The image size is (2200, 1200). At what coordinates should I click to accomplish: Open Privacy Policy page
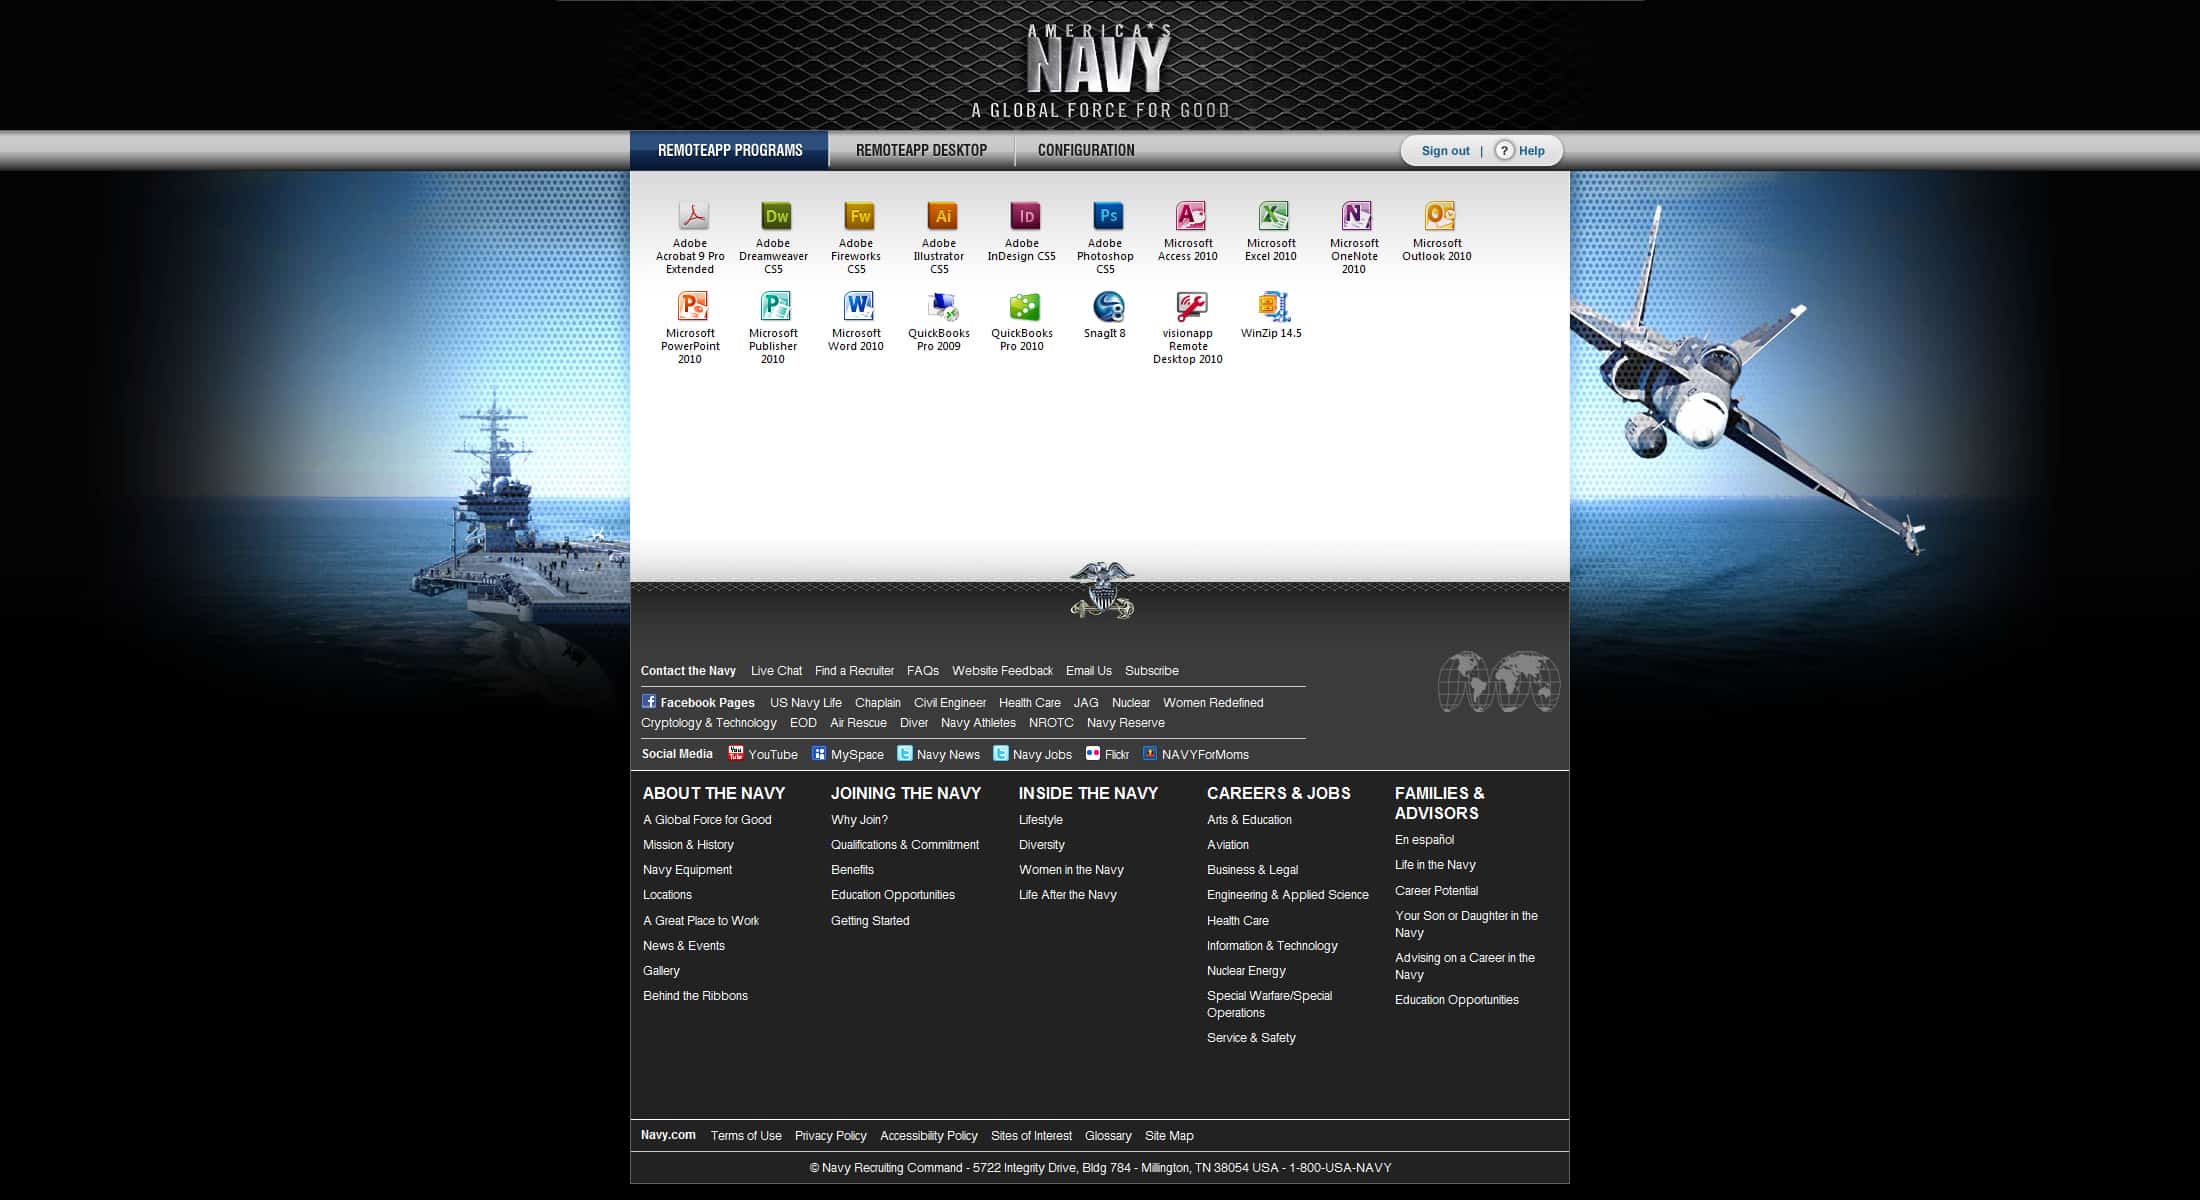pyautogui.click(x=830, y=1136)
